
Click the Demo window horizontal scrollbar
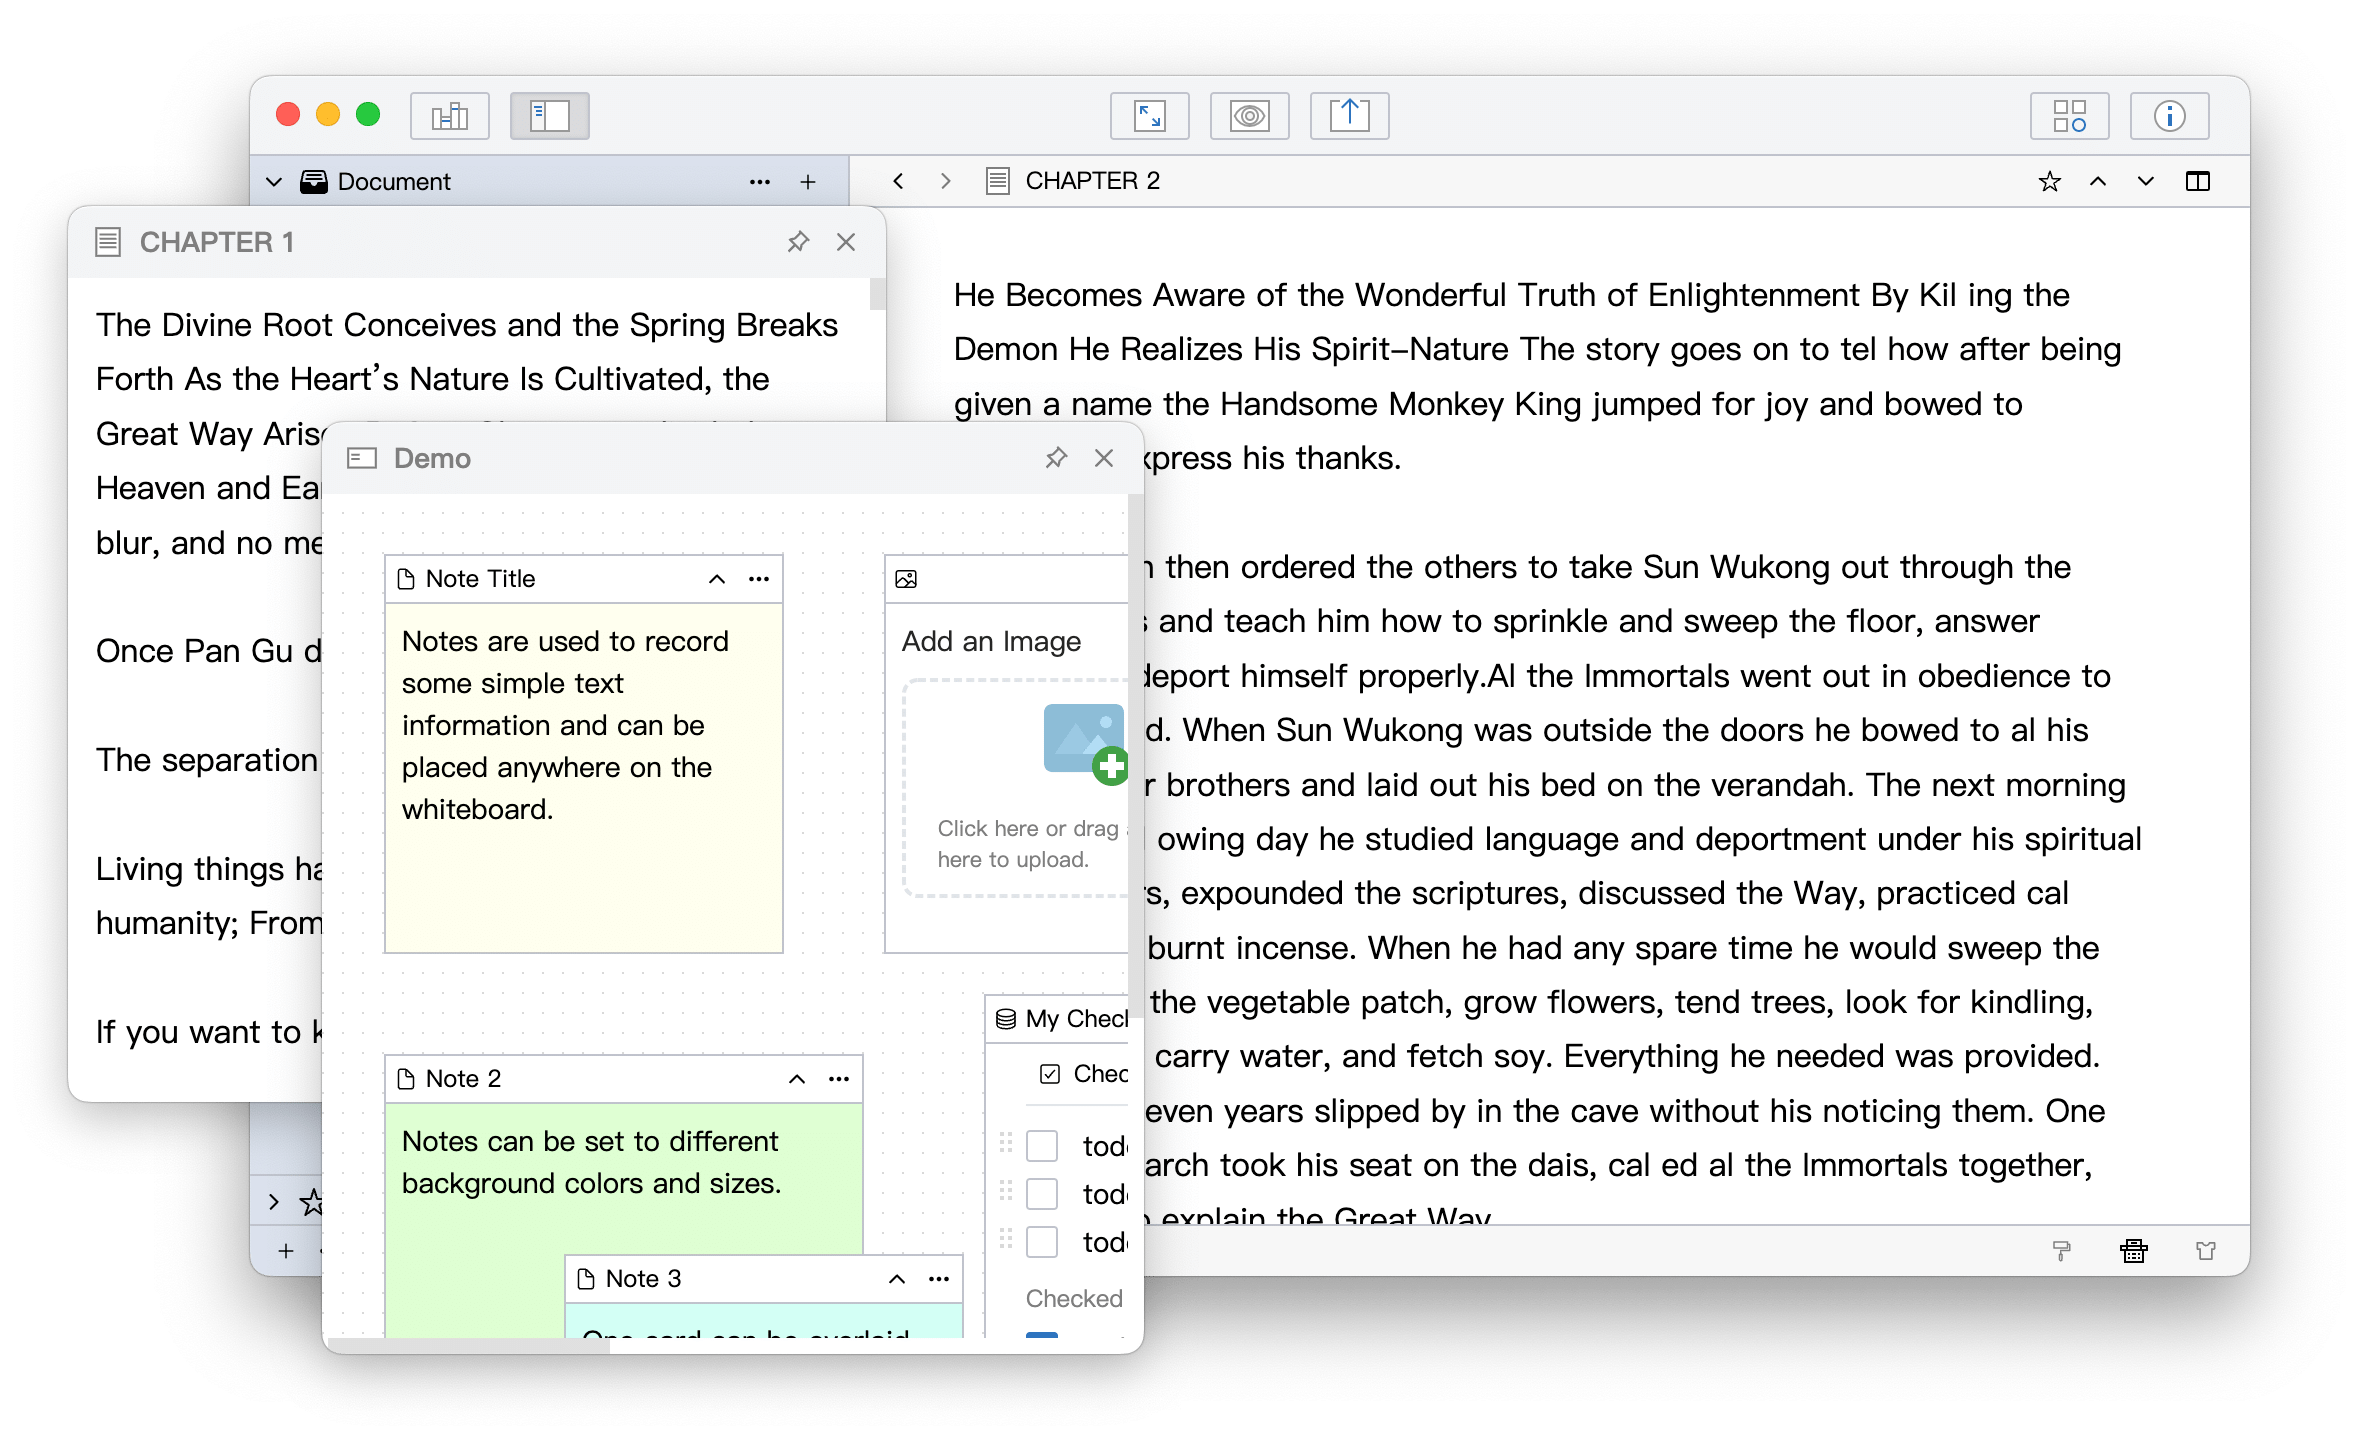(469, 1346)
